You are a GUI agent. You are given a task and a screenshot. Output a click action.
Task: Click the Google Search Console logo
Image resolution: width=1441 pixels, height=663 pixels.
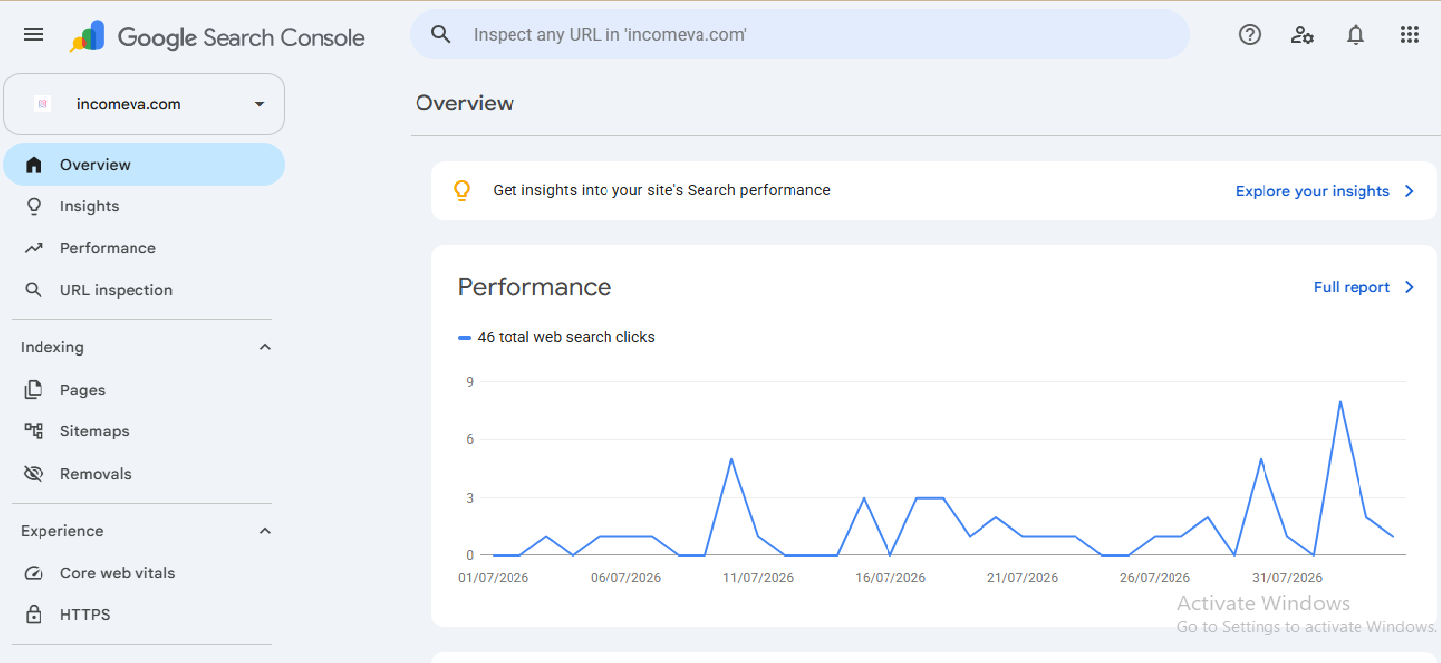point(217,37)
